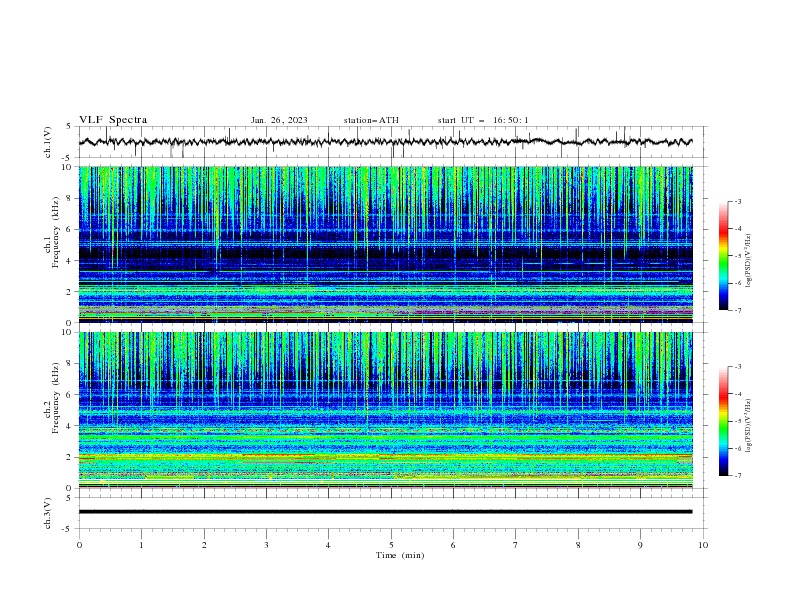Click the ch.1 voltage waveform trace
Image resolution: width=792 pixels, height=612 pixels.
click(x=386, y=142)
